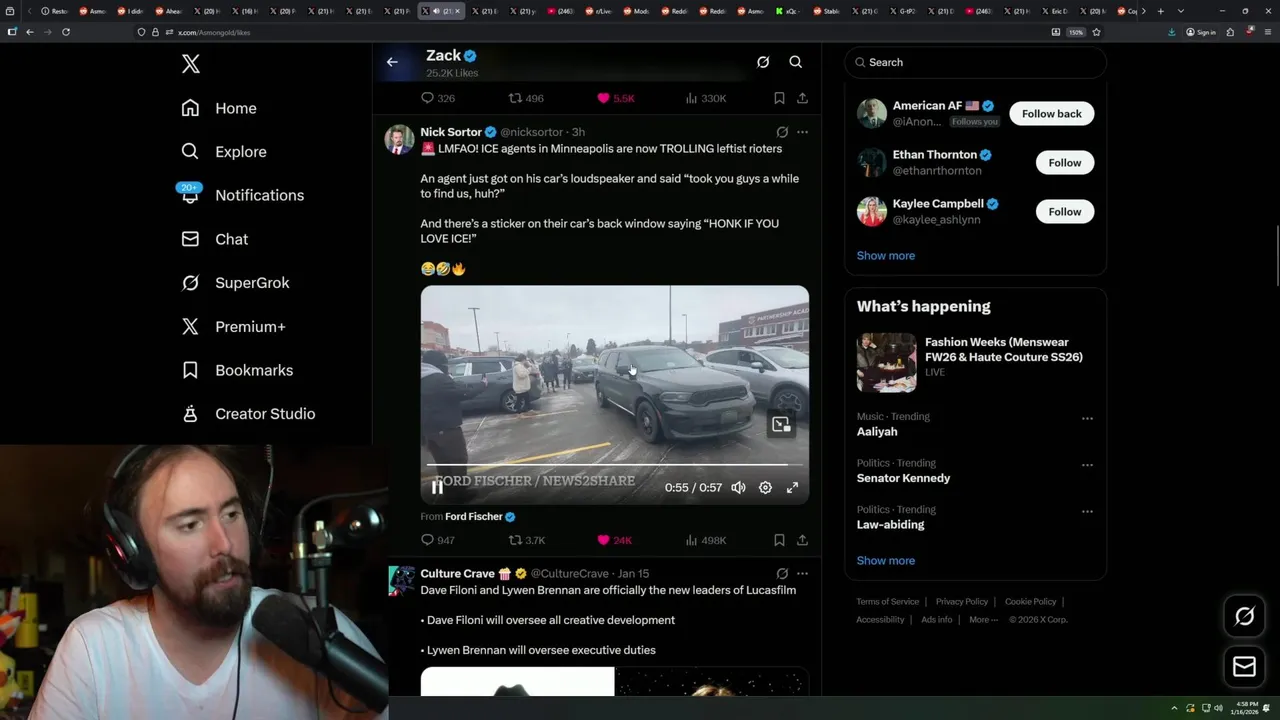Viewport: 1280px width, 720px height.
Task: Show more trending topics
Action: [886, 561]
